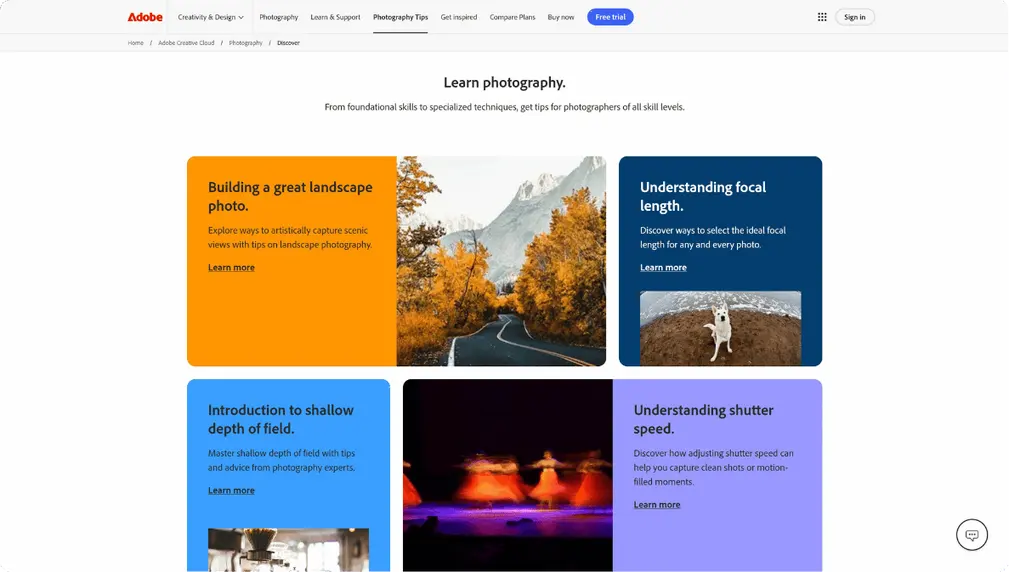Click the Sign in button
This screenshot has width=1009, height=572.
854,17
